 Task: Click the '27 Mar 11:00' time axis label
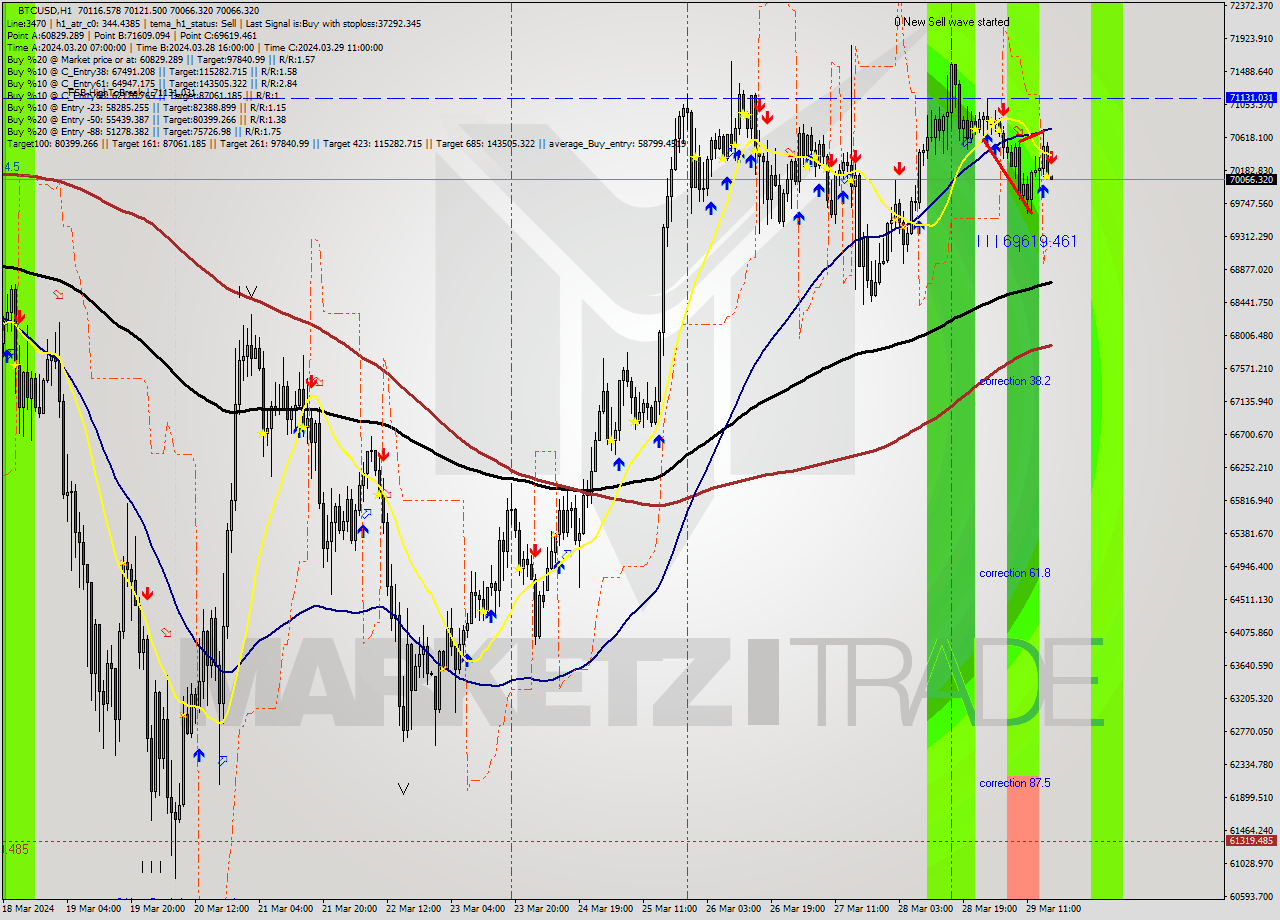(x=862, y=909)
